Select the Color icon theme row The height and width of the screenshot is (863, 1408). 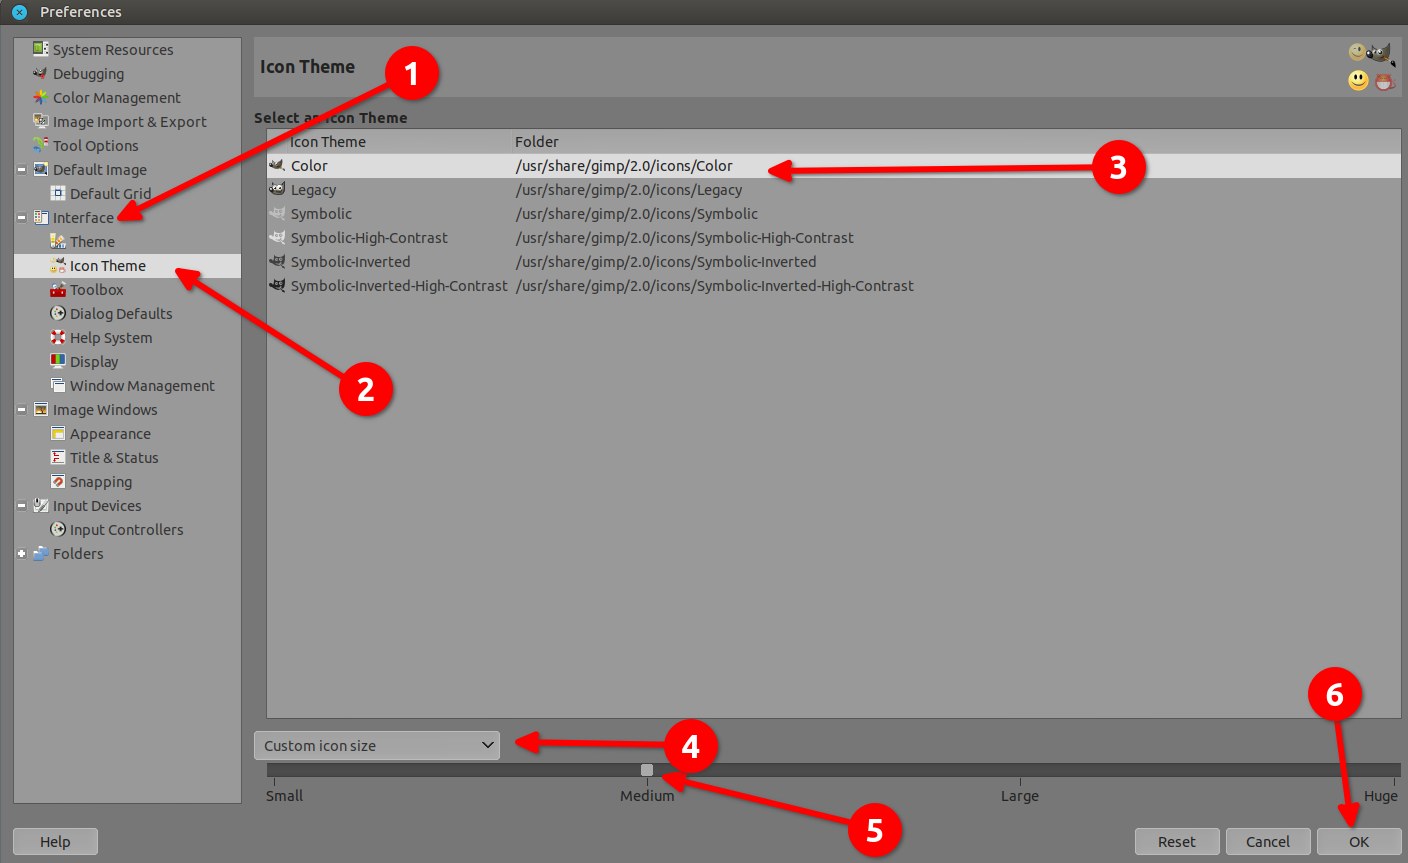click(x=834, y=166)
